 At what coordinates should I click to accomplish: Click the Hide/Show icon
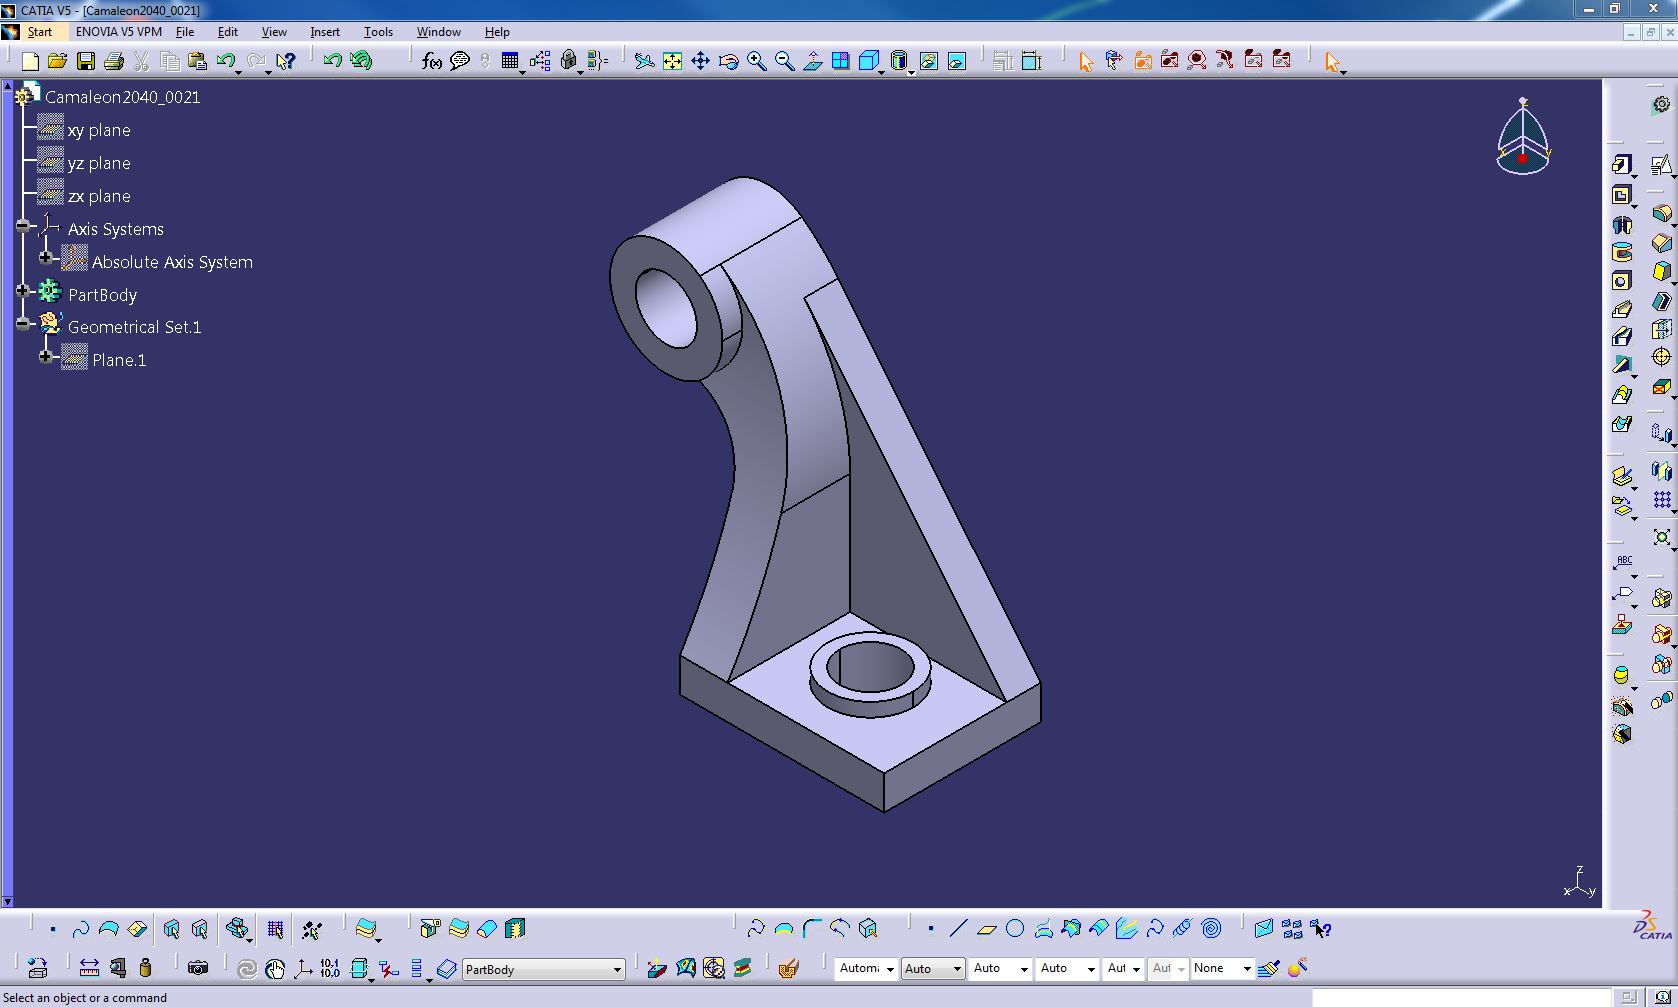pos(929,61)
